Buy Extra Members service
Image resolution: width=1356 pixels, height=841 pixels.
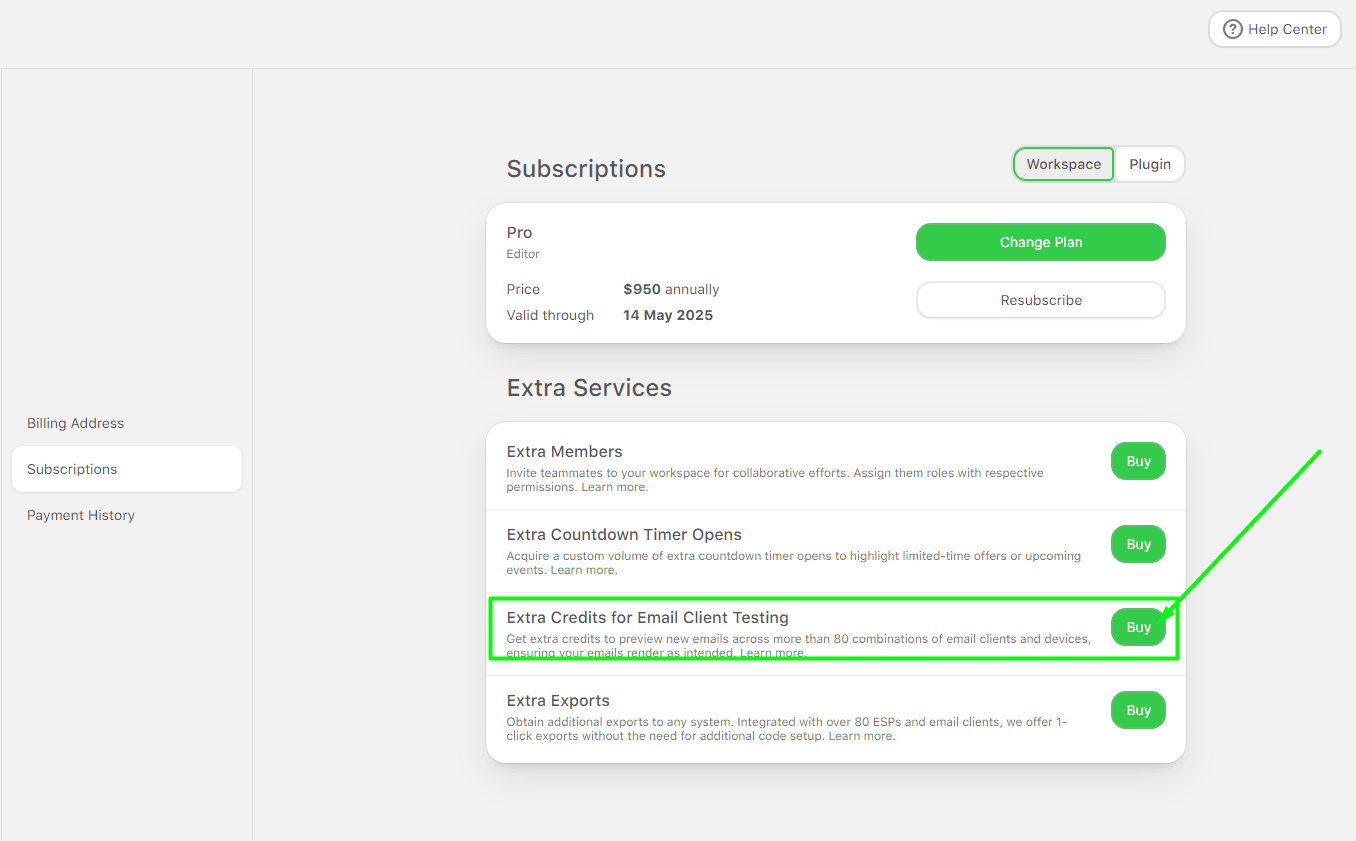1138,461
